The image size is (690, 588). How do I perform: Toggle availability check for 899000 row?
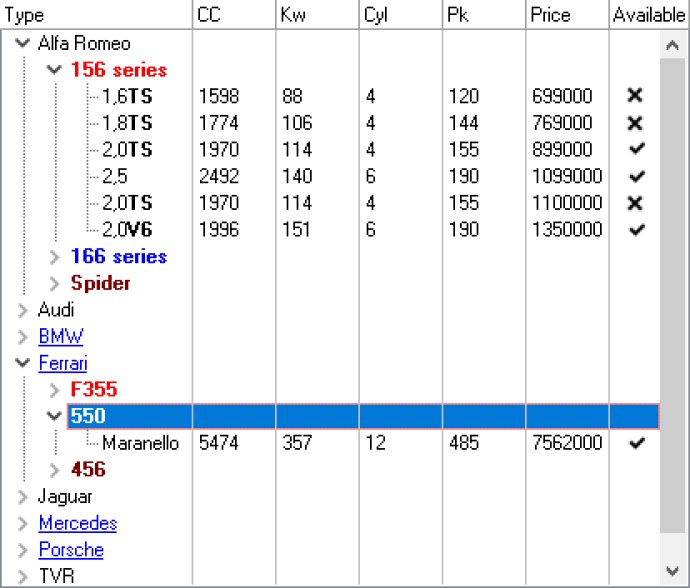(x=637, y=149)
